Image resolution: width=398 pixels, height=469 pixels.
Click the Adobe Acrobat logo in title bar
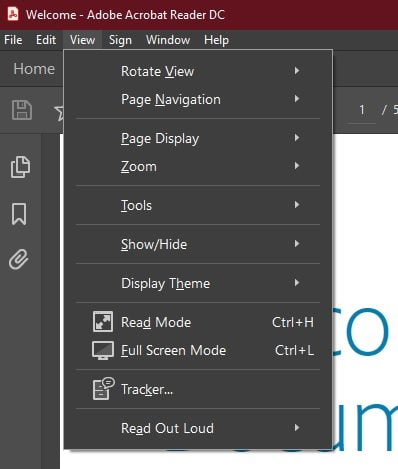(x=13, y=14)
